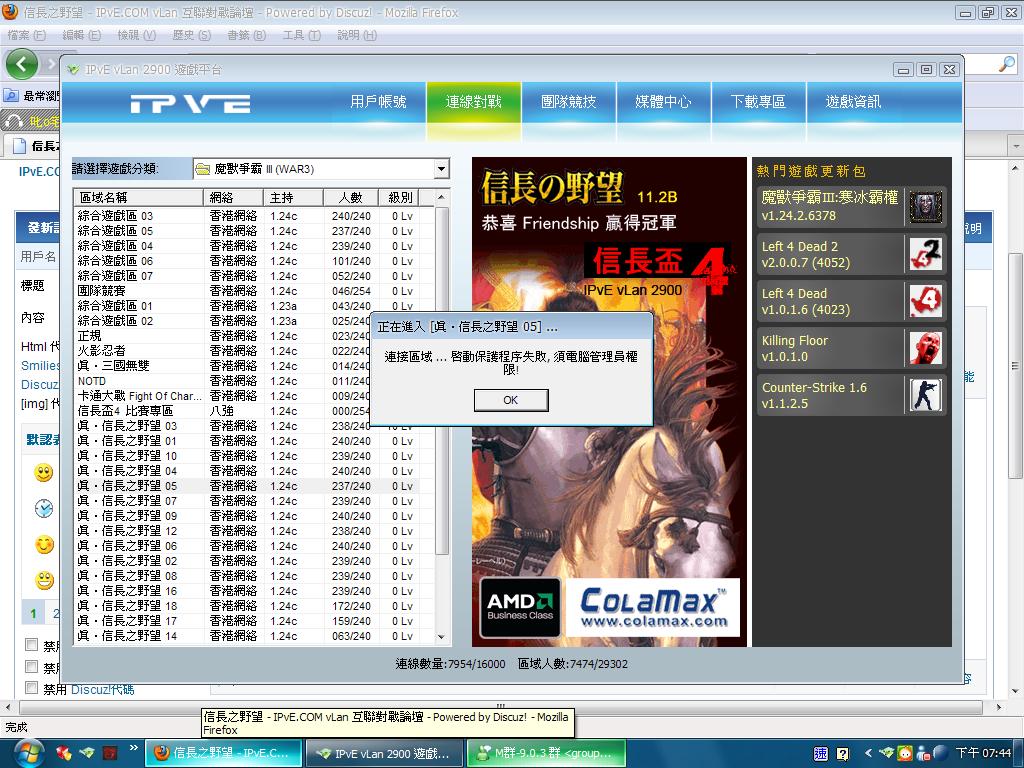Open the Windows Start orb
The width and height of the screenshot is (1024, 768).
pyautogui.click(x=24, y=752)
